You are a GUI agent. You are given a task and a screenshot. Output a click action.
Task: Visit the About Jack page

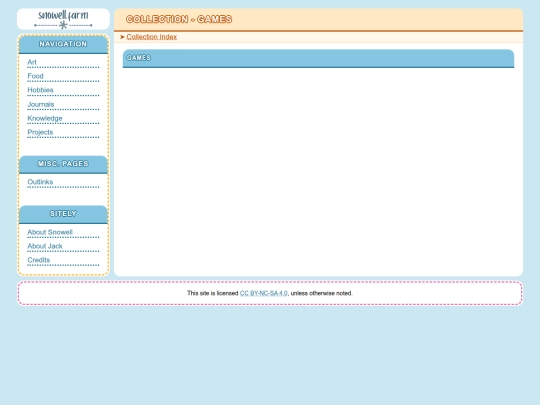45,246
